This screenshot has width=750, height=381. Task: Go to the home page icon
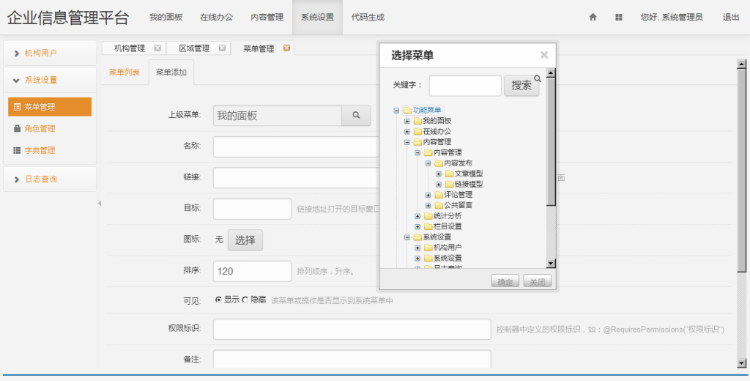(x=593, y=17)
